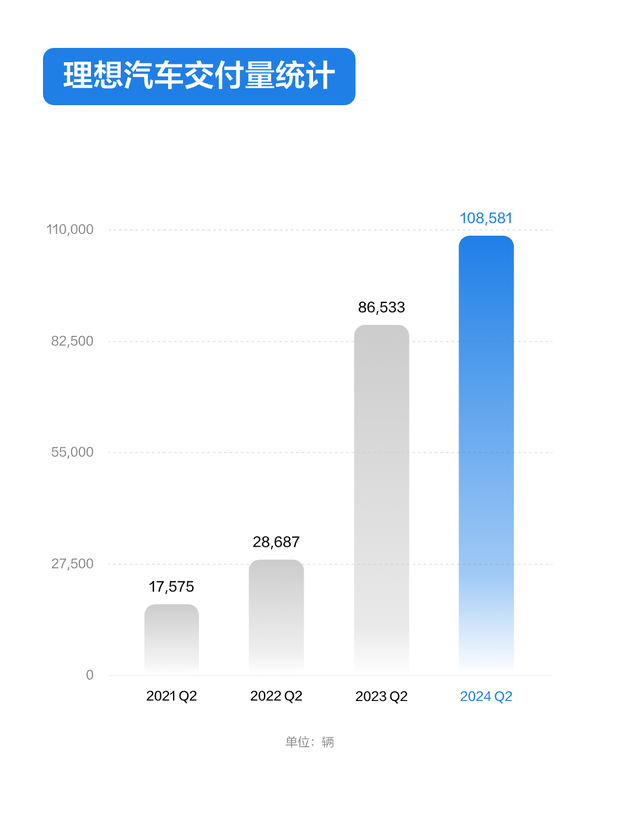Click the 2022 Q2 category label
This screenshot has width=620, height=826.
point(276,697)
